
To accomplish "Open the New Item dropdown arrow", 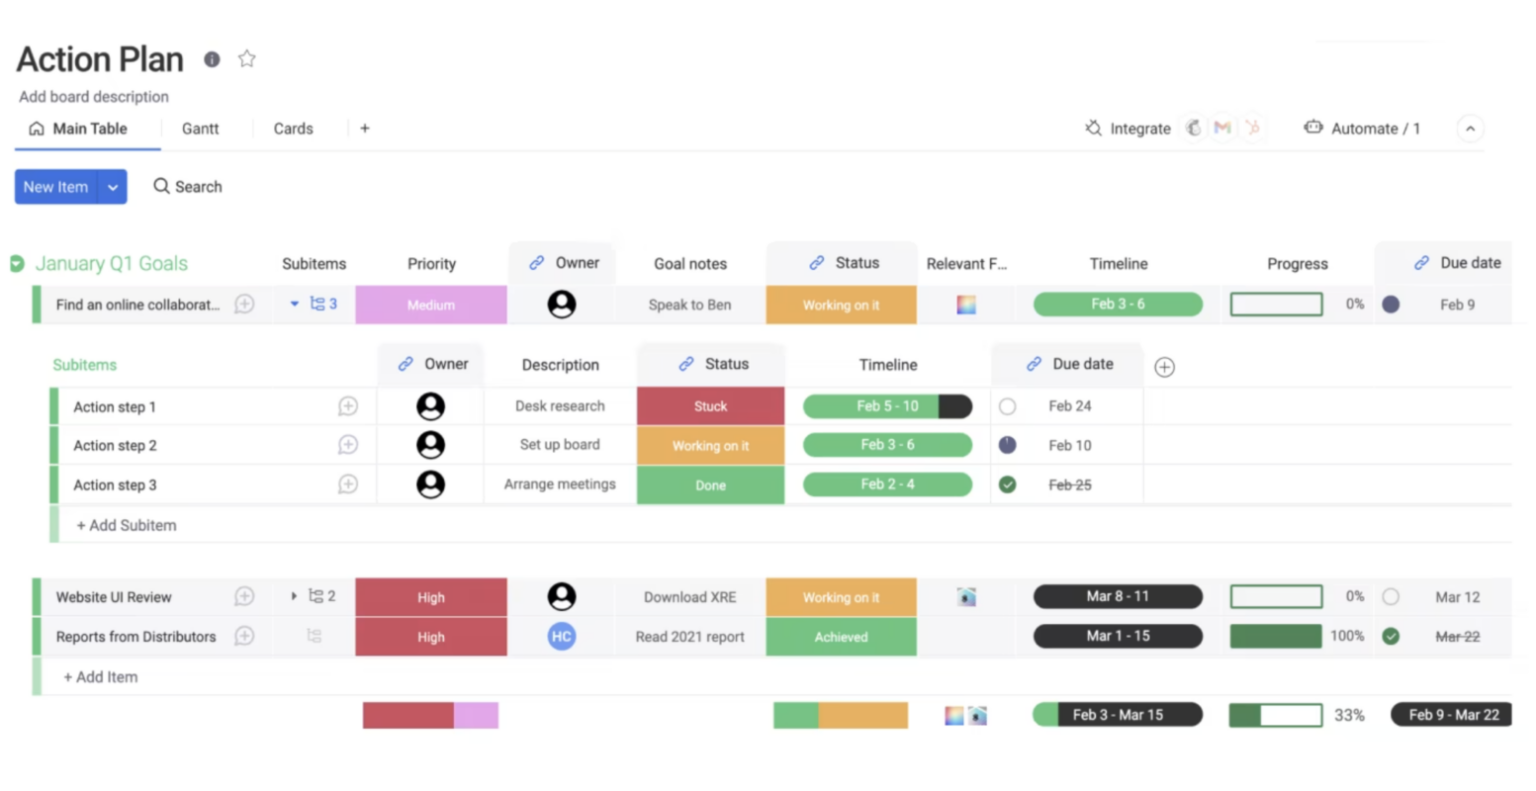I will click(113, 187).
